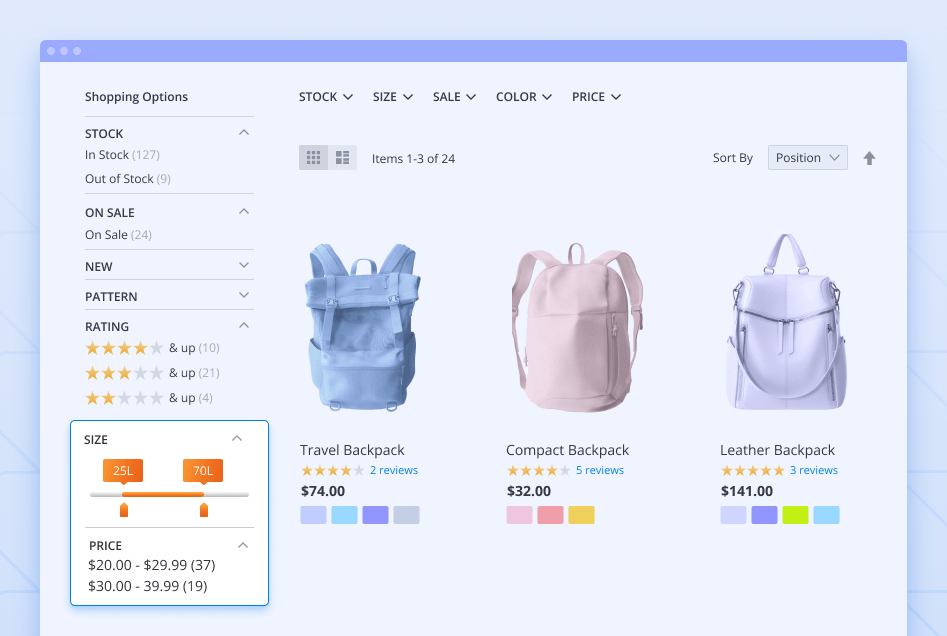Screen dimensions: 947x636
Task: Click the Leather Backpack star rating
Action: click(752, 471)
